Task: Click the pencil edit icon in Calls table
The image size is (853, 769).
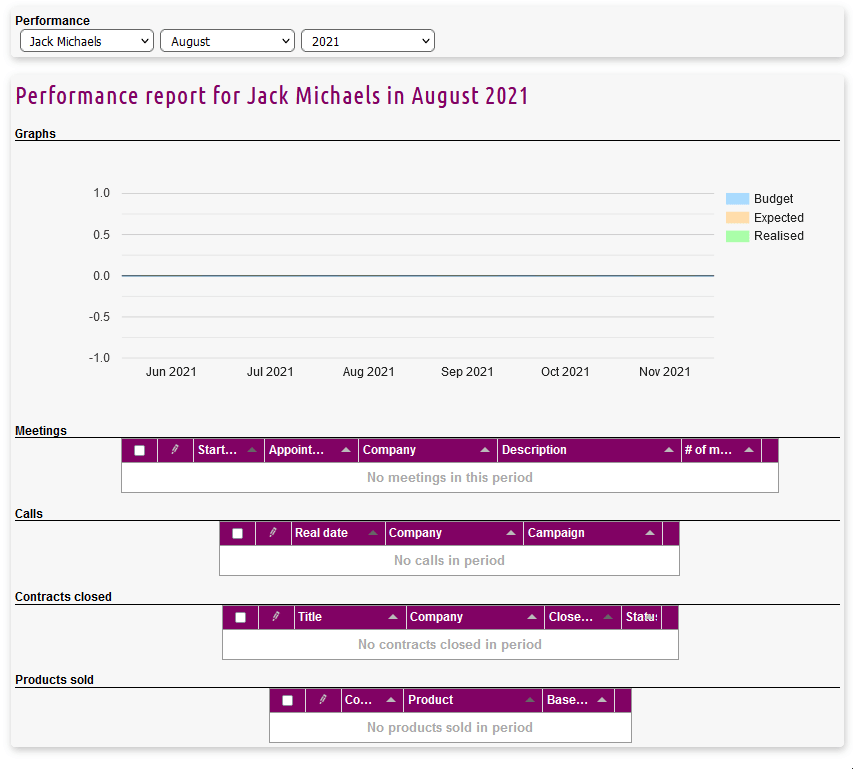Action: (x=273, y=533)
